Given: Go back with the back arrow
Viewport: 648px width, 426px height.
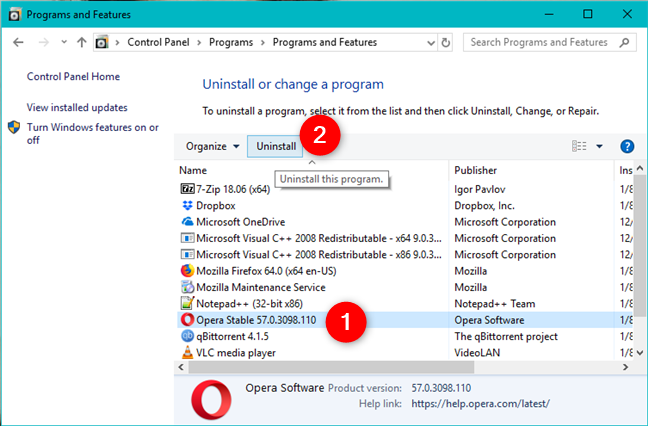Looking at the screenshot, I should [18, 42].
